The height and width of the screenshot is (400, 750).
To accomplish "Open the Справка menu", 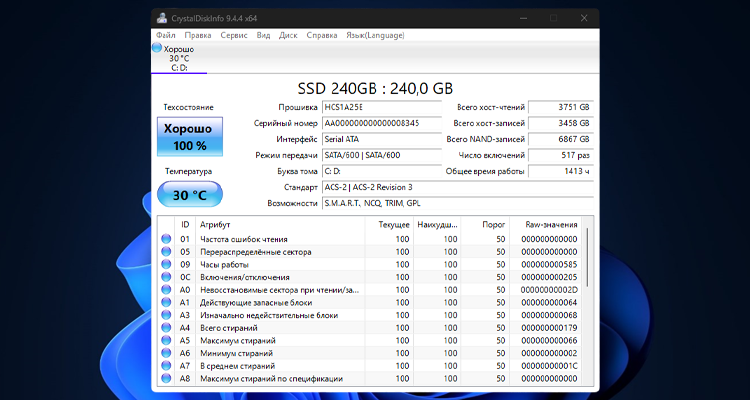I will tap(322, 35).
